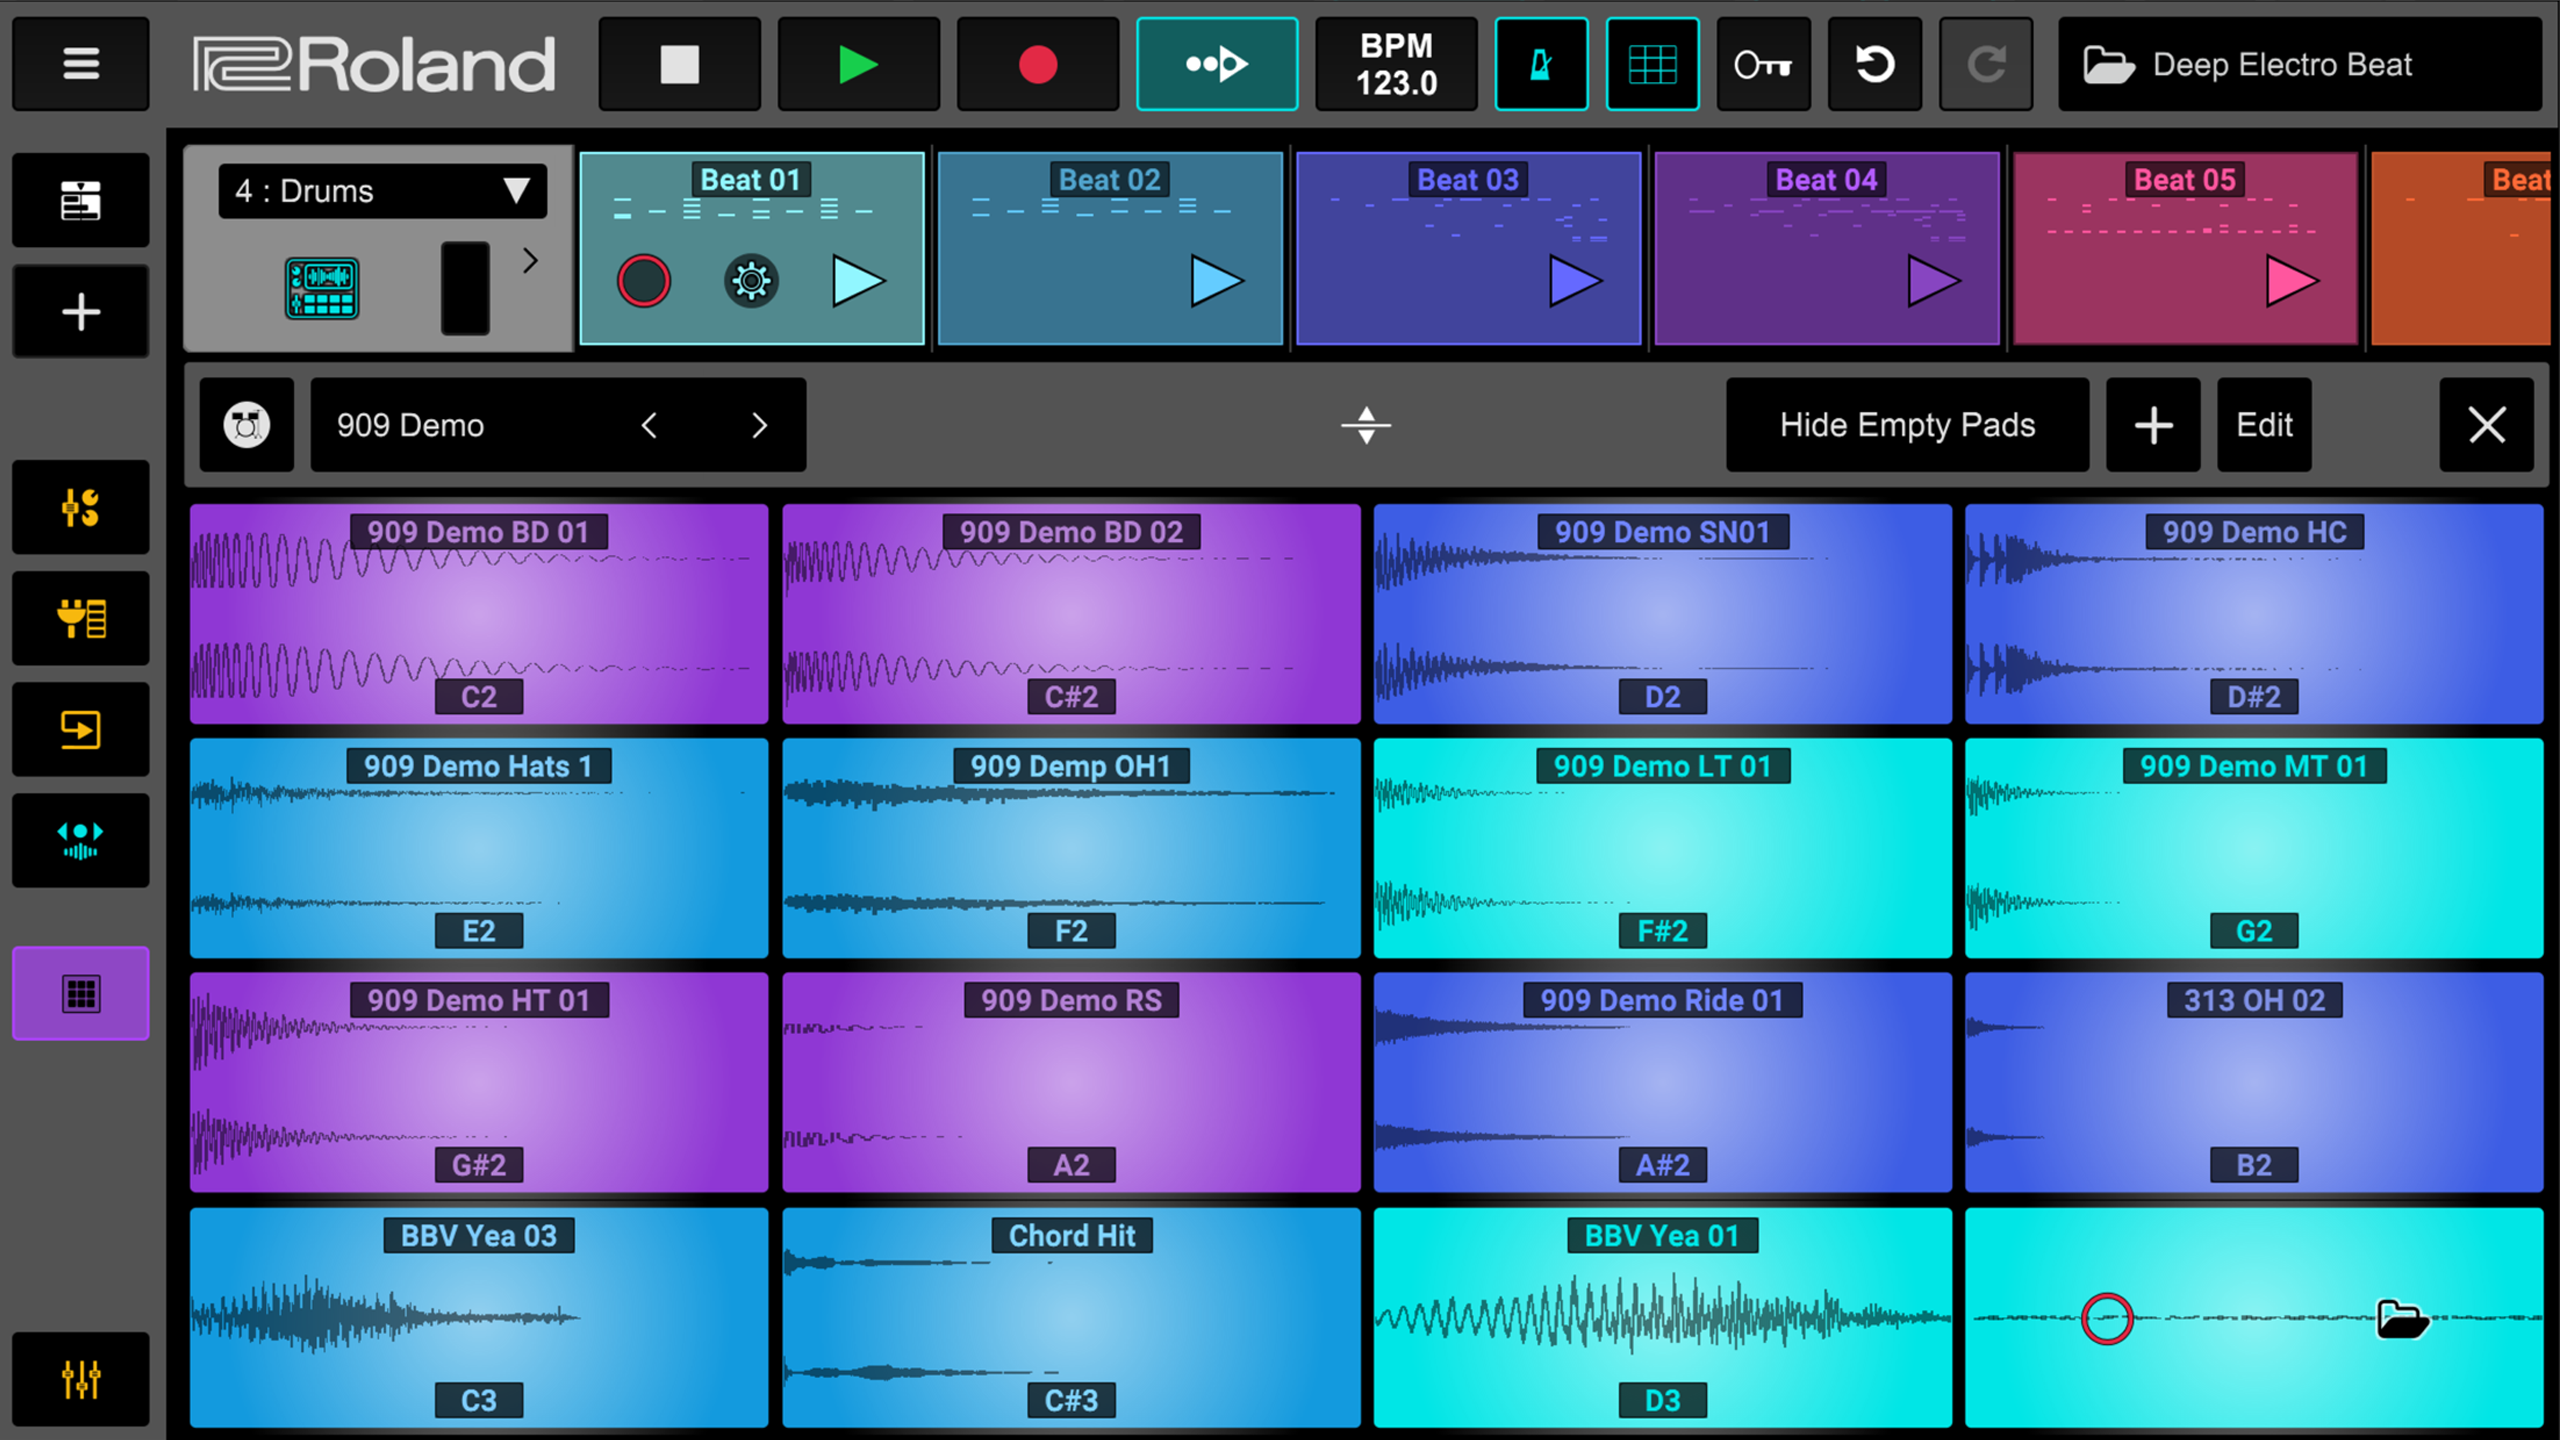Play the Beat 03 clip
Viewport: 2560px width, 1440px height.
click(x=1574, y=281)
